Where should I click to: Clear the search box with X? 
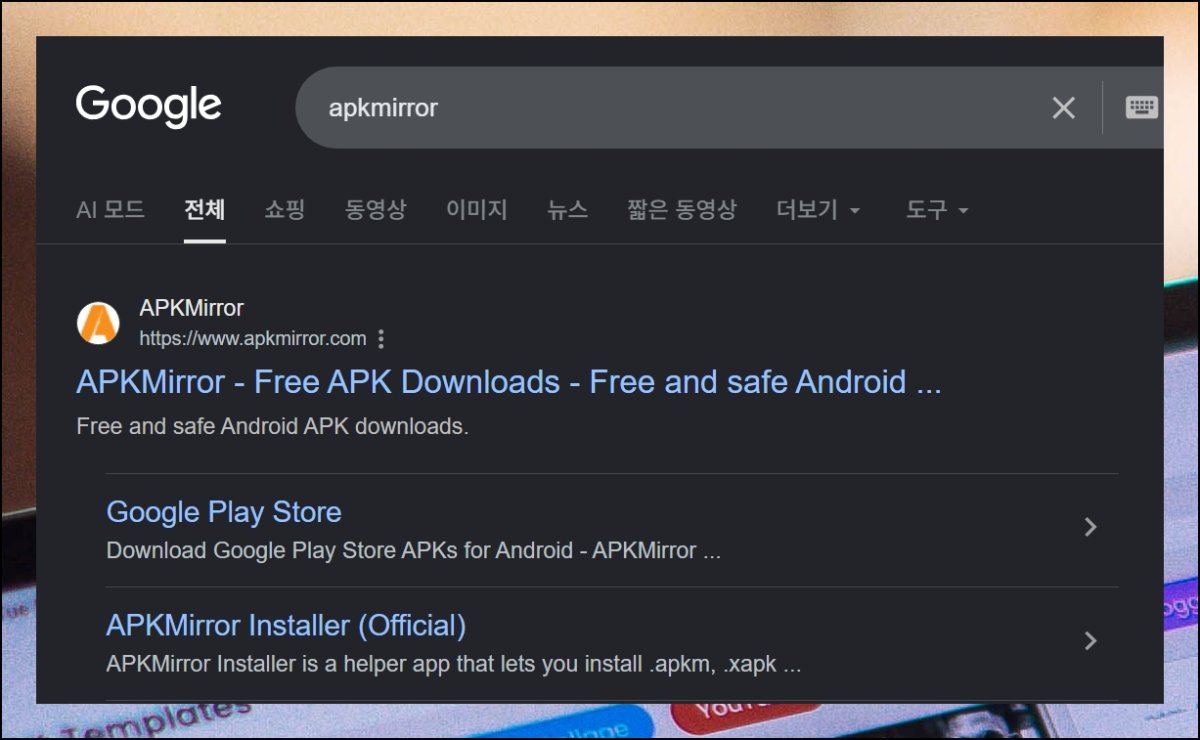click(x=1064, y=108)
